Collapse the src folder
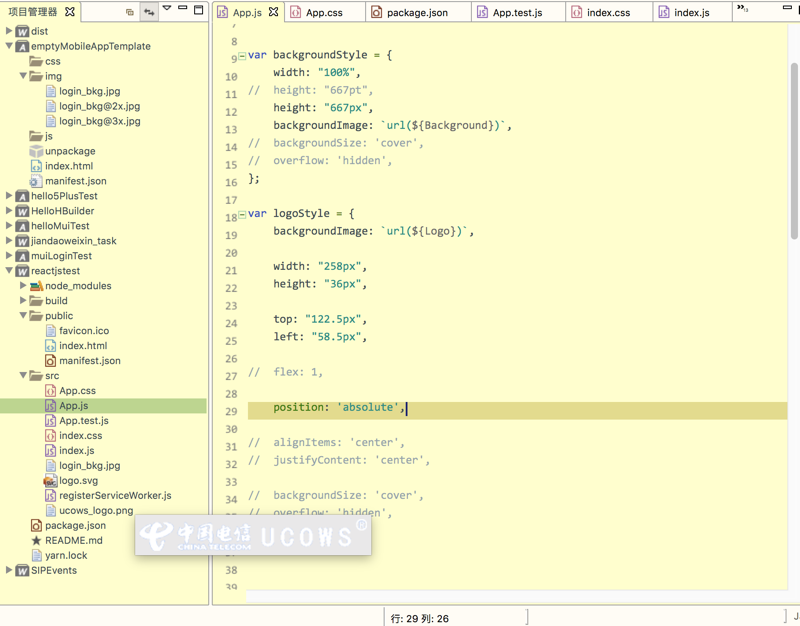 point(23,375)
